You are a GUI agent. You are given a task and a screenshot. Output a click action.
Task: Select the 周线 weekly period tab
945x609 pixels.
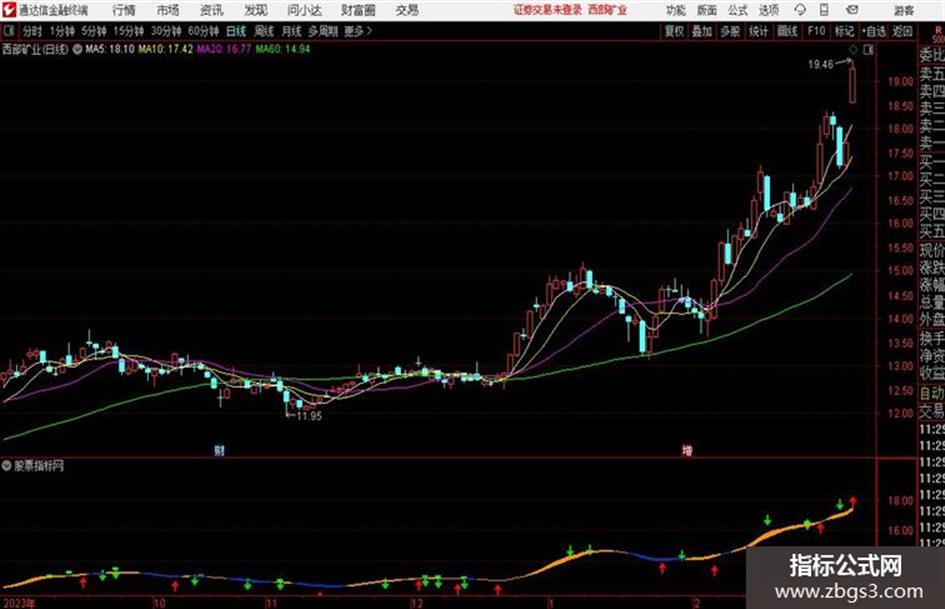264,31
